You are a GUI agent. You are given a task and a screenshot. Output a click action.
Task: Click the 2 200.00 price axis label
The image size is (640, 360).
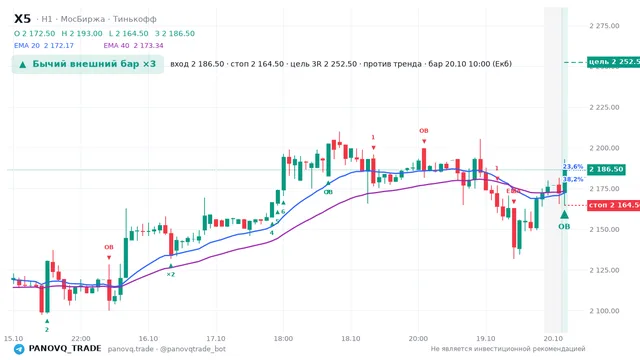click(x=604, y=148)
